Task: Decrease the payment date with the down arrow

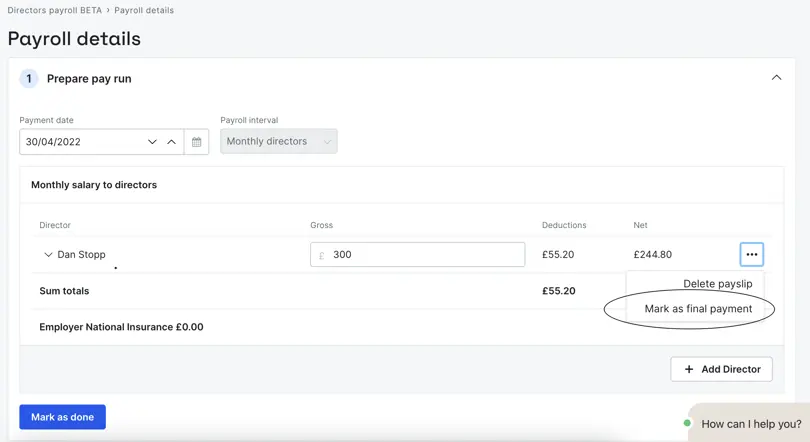Action: 152,141
